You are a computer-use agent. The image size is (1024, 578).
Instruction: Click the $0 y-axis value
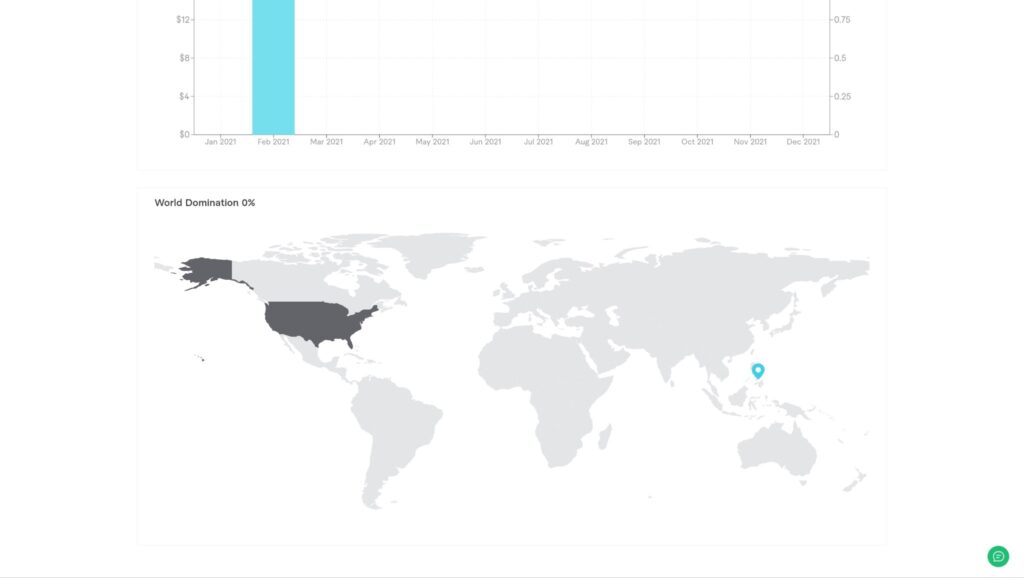[185, 135]
